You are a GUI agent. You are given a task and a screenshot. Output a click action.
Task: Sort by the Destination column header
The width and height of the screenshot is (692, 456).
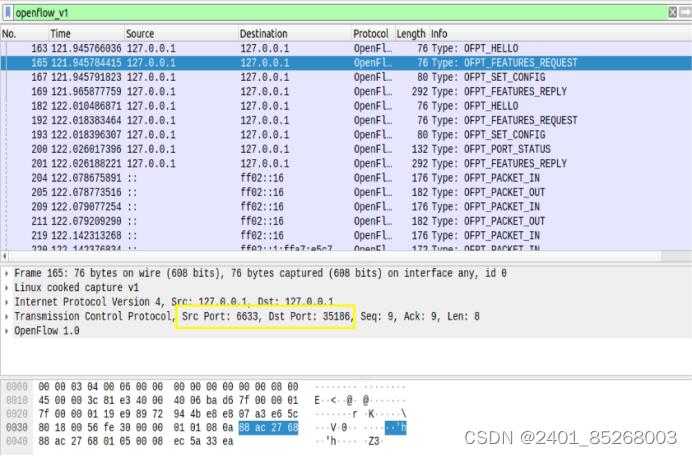click(294, 34)
